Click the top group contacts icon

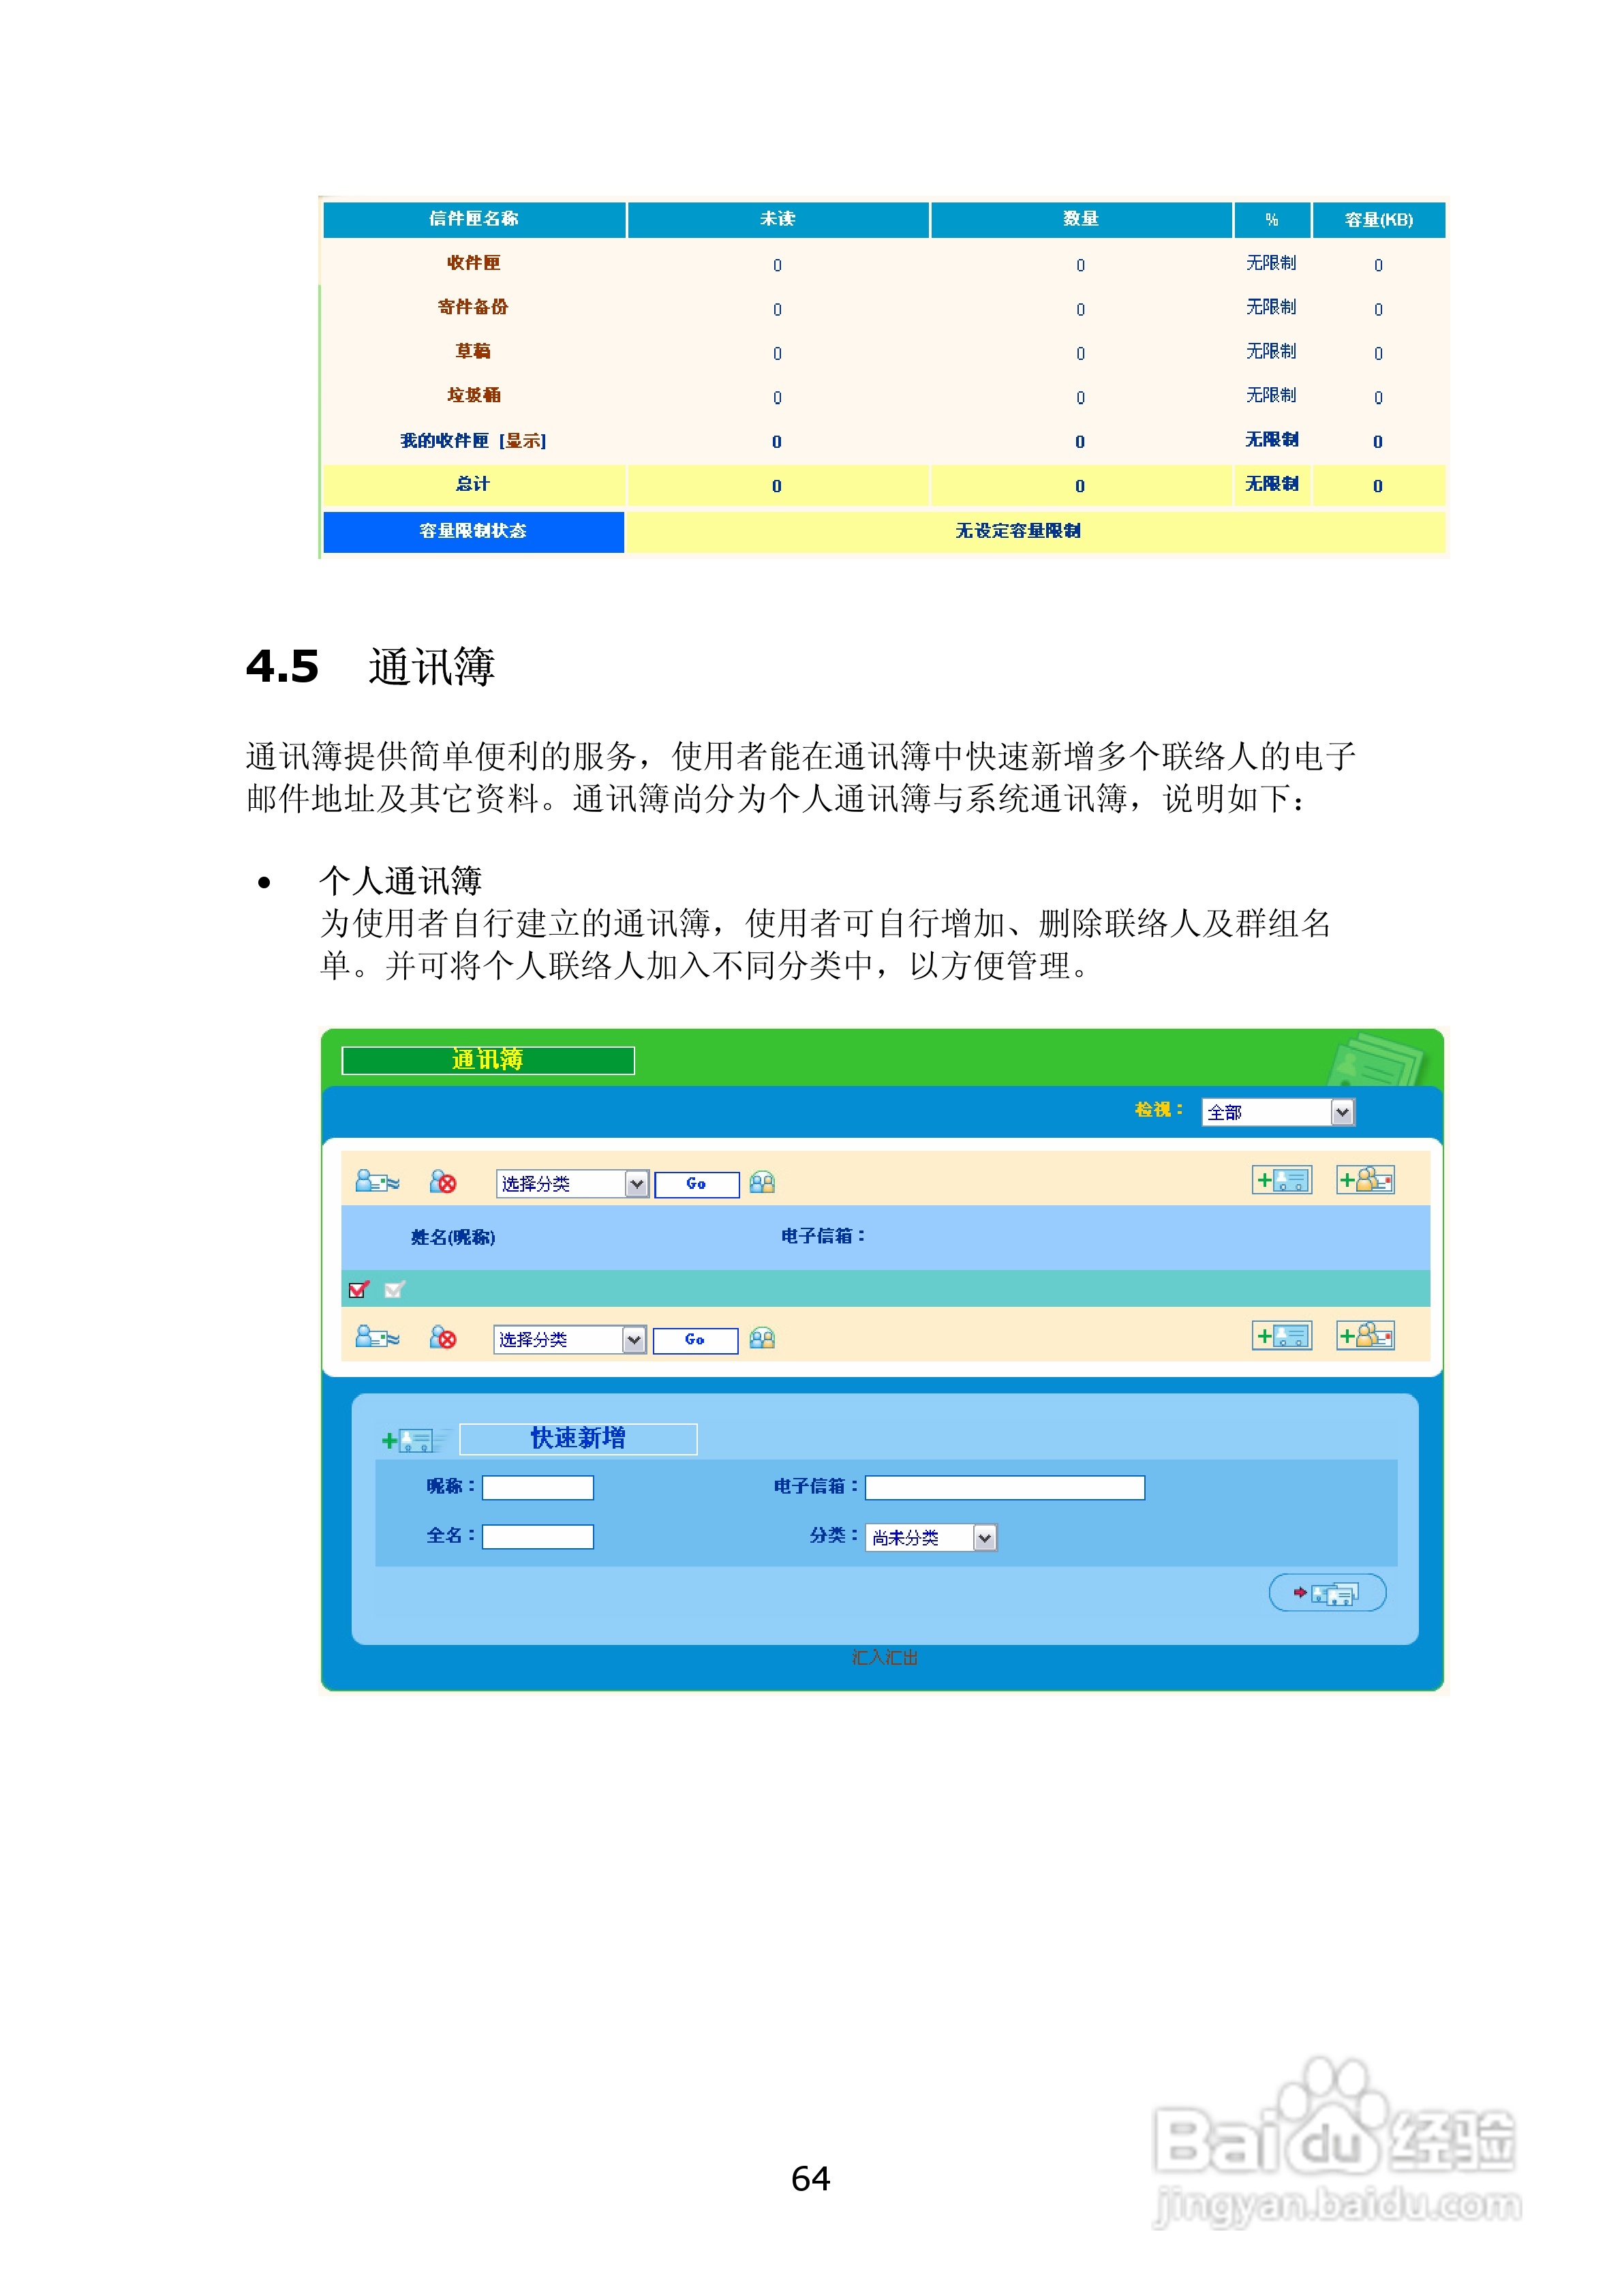762,1183
